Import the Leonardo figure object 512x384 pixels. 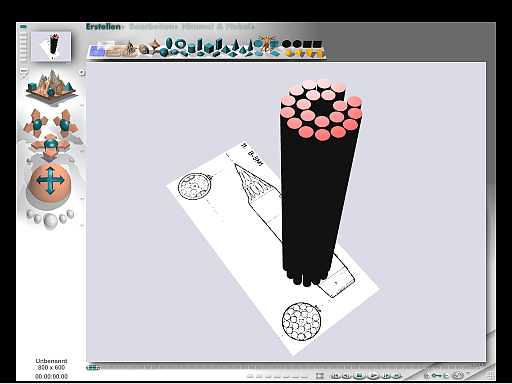(x=266, y=43)
